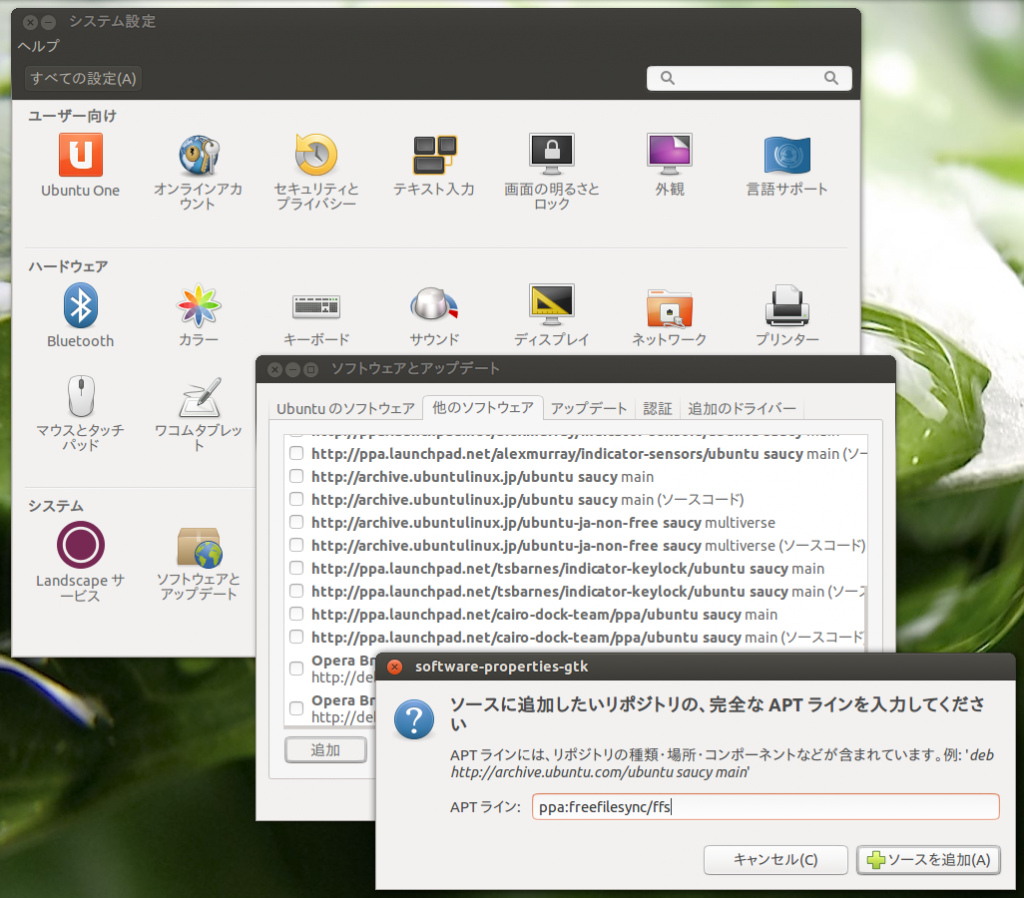Open the 外観 appearance settings
This screenshot has width=1024, height=898.
click(x=669, y=165)
